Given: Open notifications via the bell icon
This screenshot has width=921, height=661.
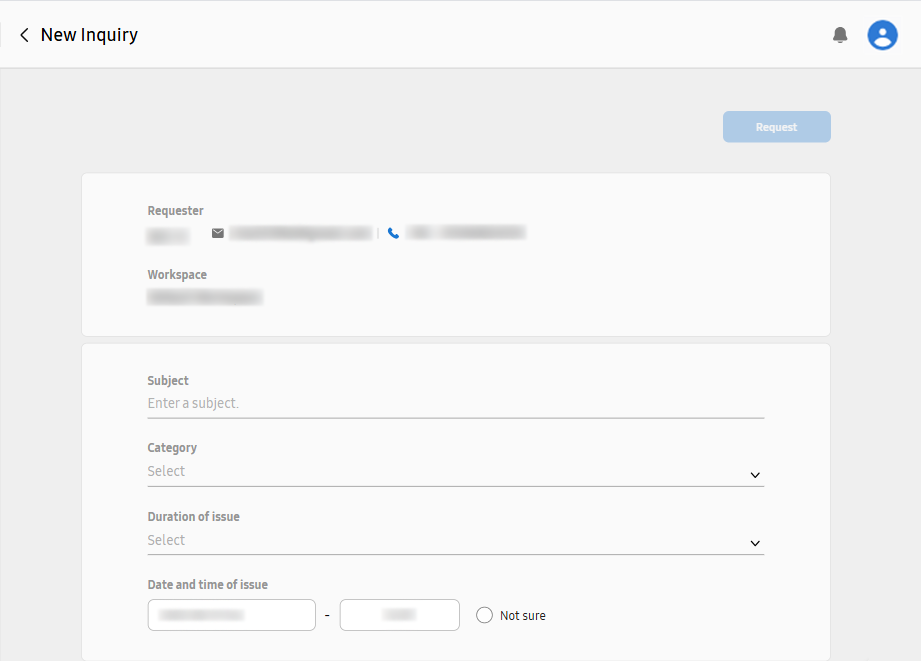Looking at the screenshot, I should click(x=840, y=35).
